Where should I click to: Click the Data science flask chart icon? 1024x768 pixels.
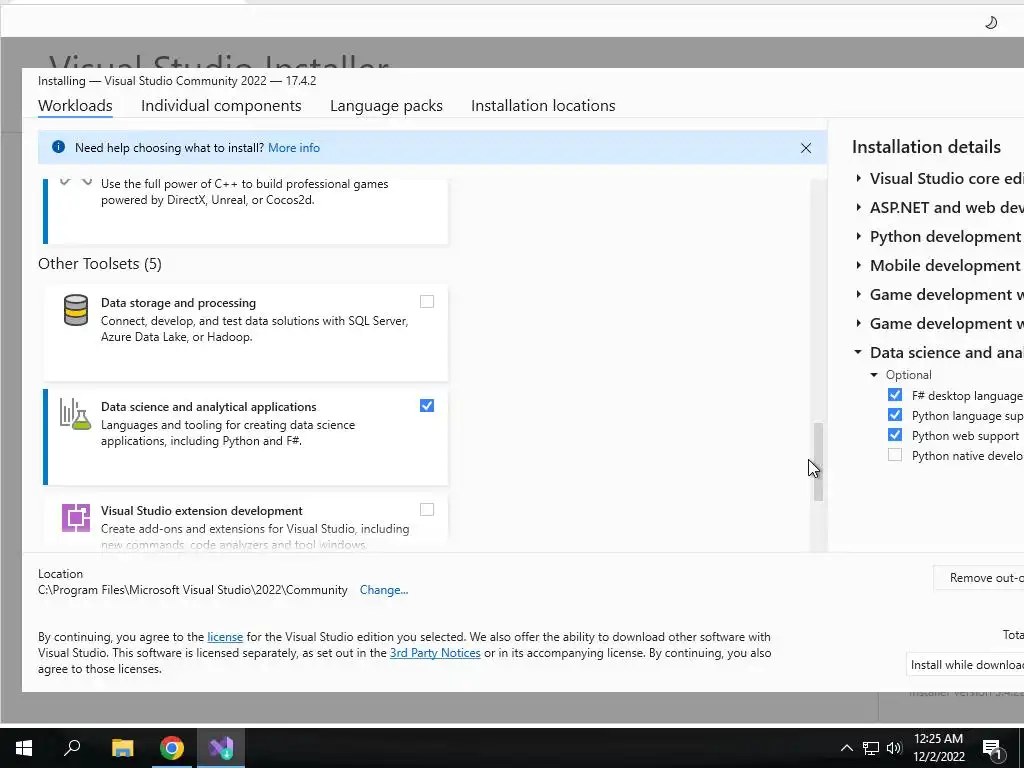click(x=76, y=414)
